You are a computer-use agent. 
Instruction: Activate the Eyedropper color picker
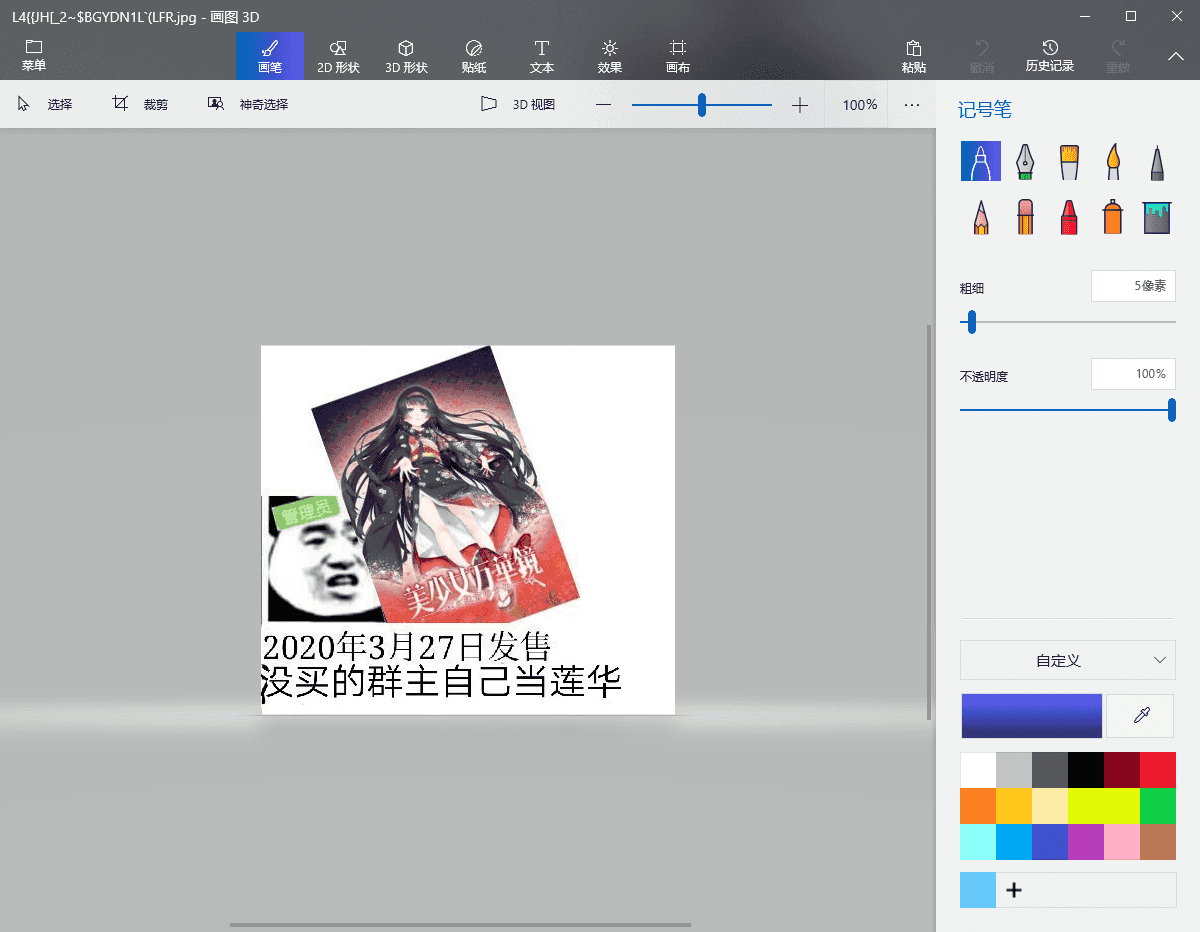pos(1140,715)
